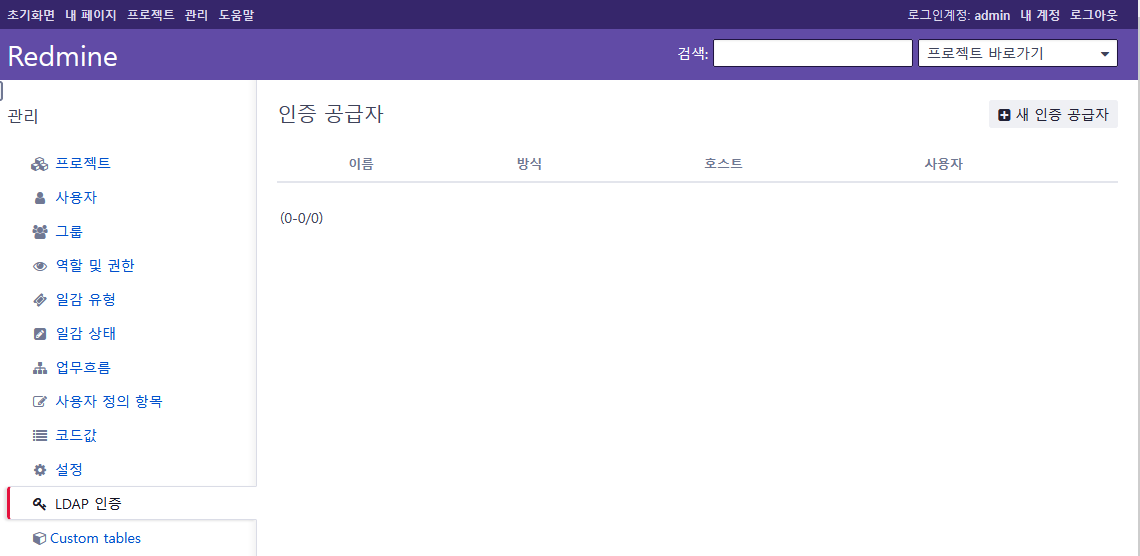Open the 프로젝트 바로가기 dropdown
The height and width of the screenshot is (556, 1140).
[1018, 53]
